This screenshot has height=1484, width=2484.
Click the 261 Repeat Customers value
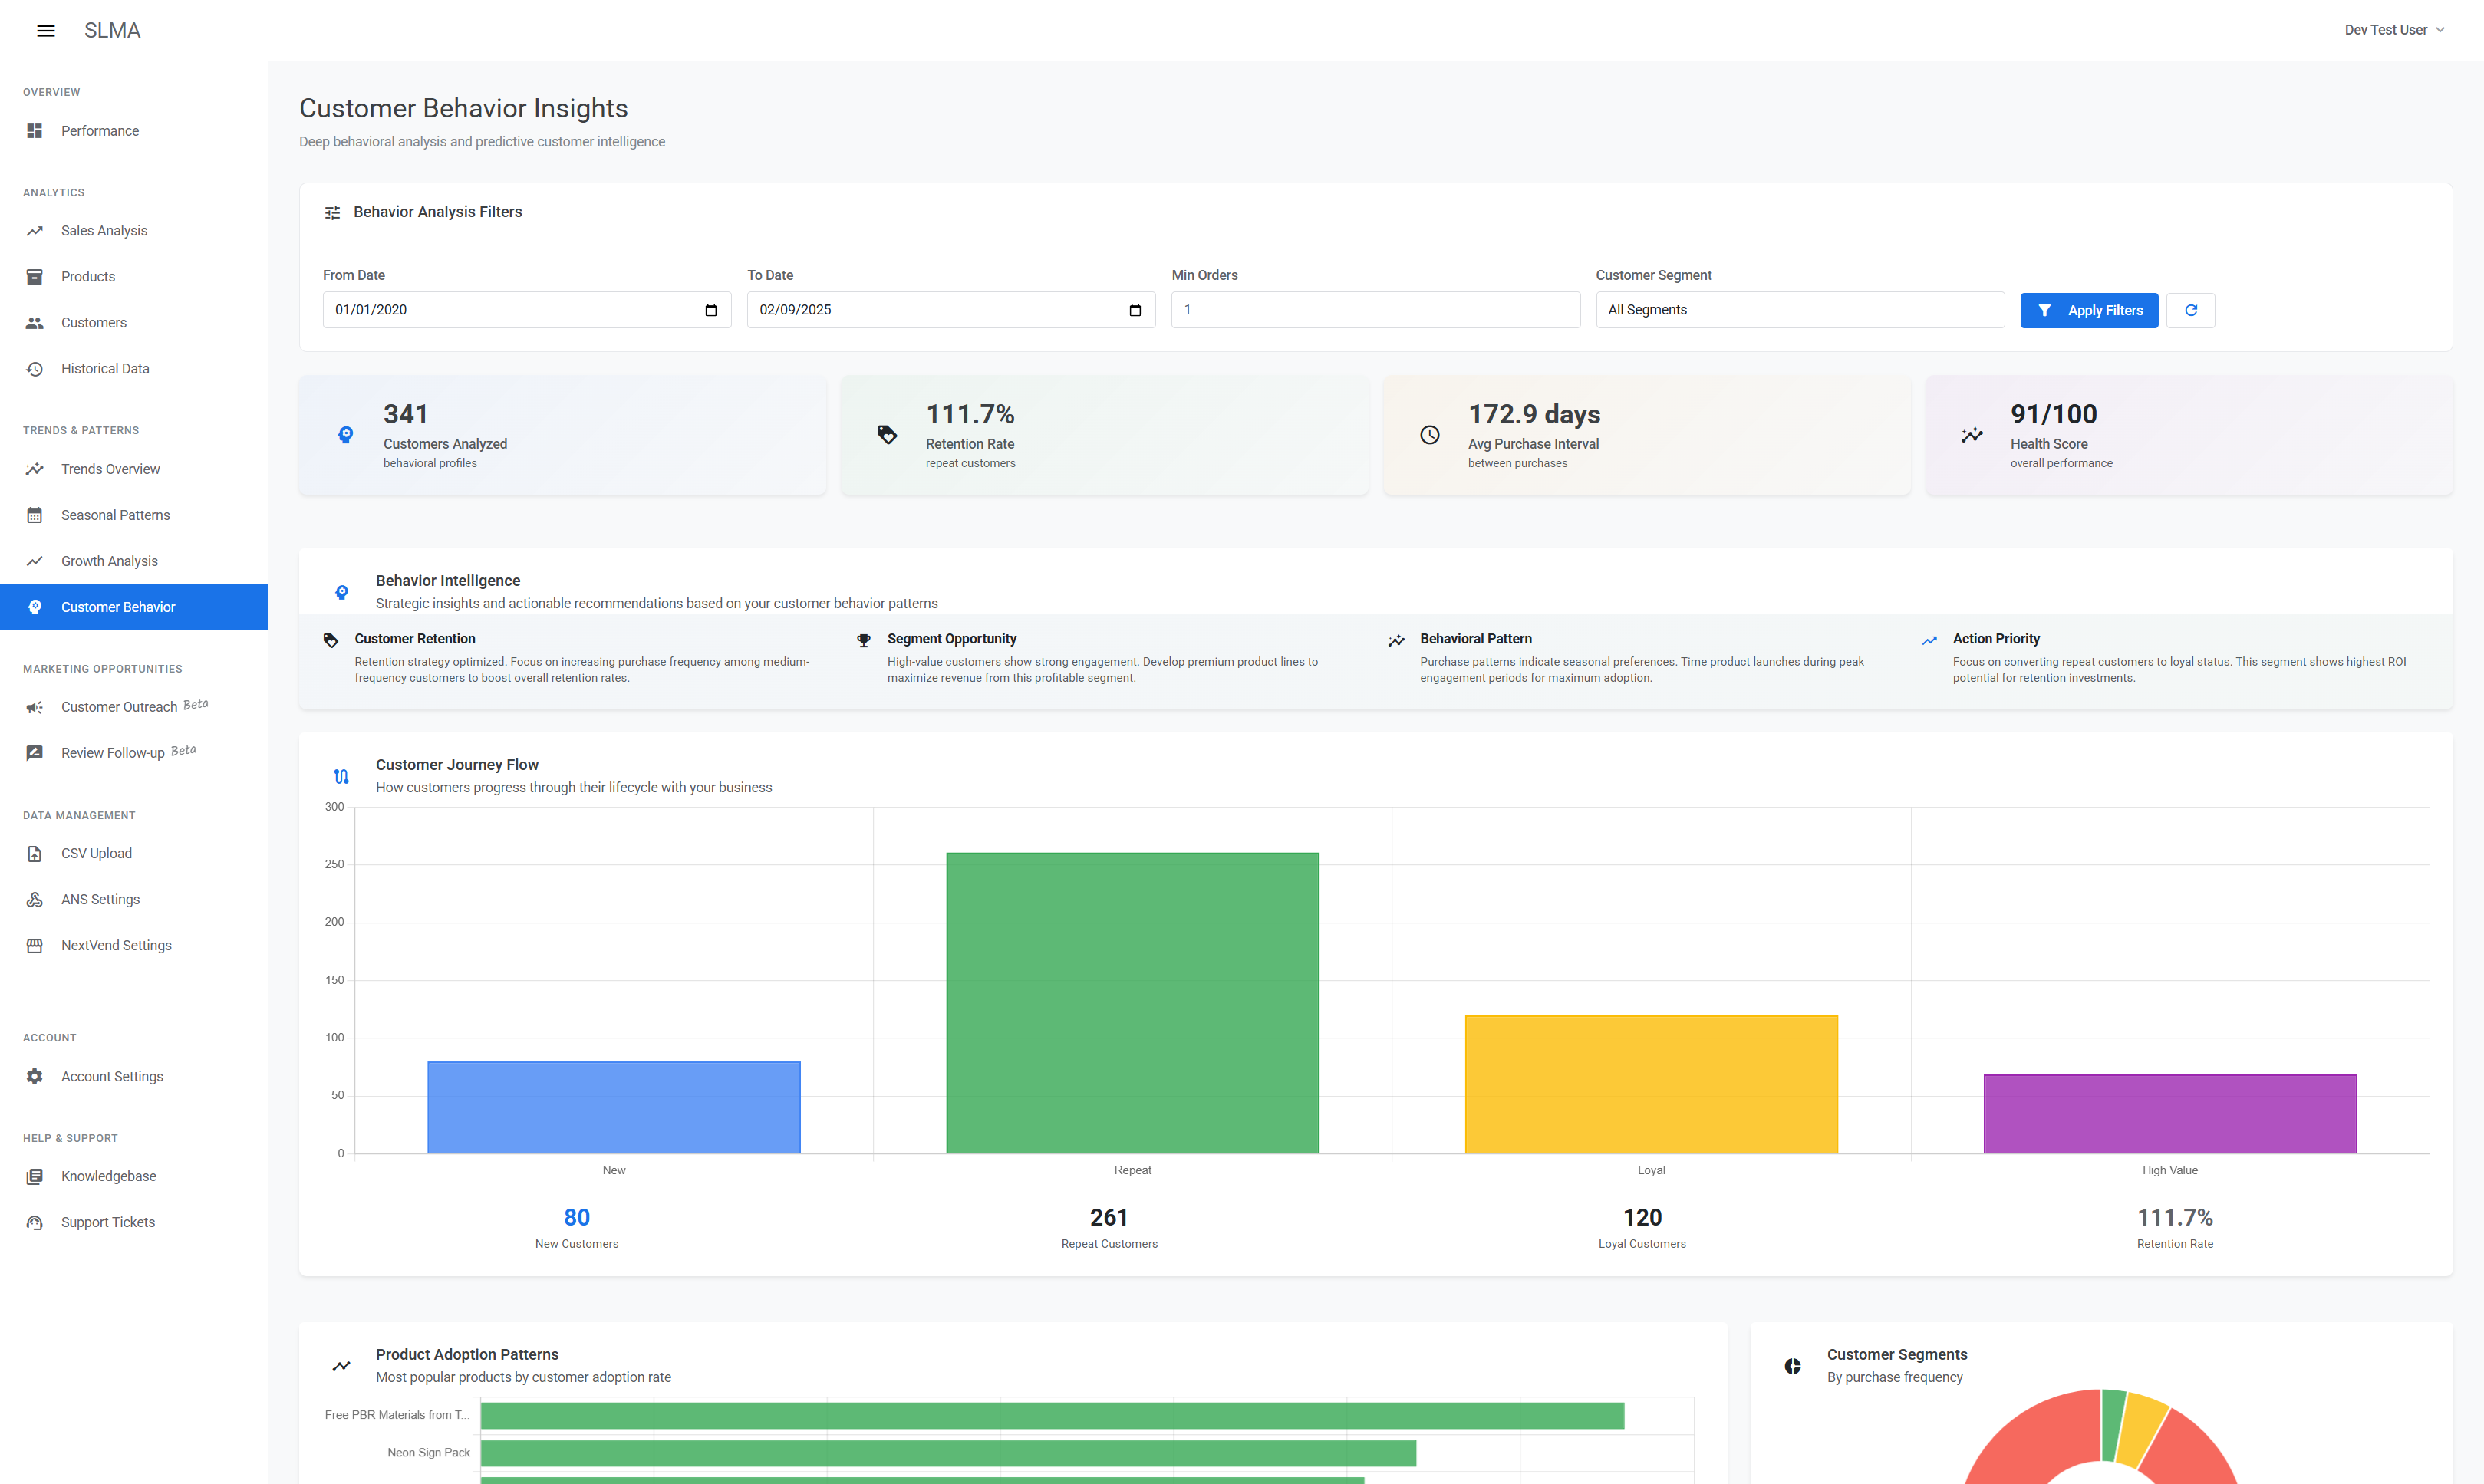click(x=1109, y=1218)
